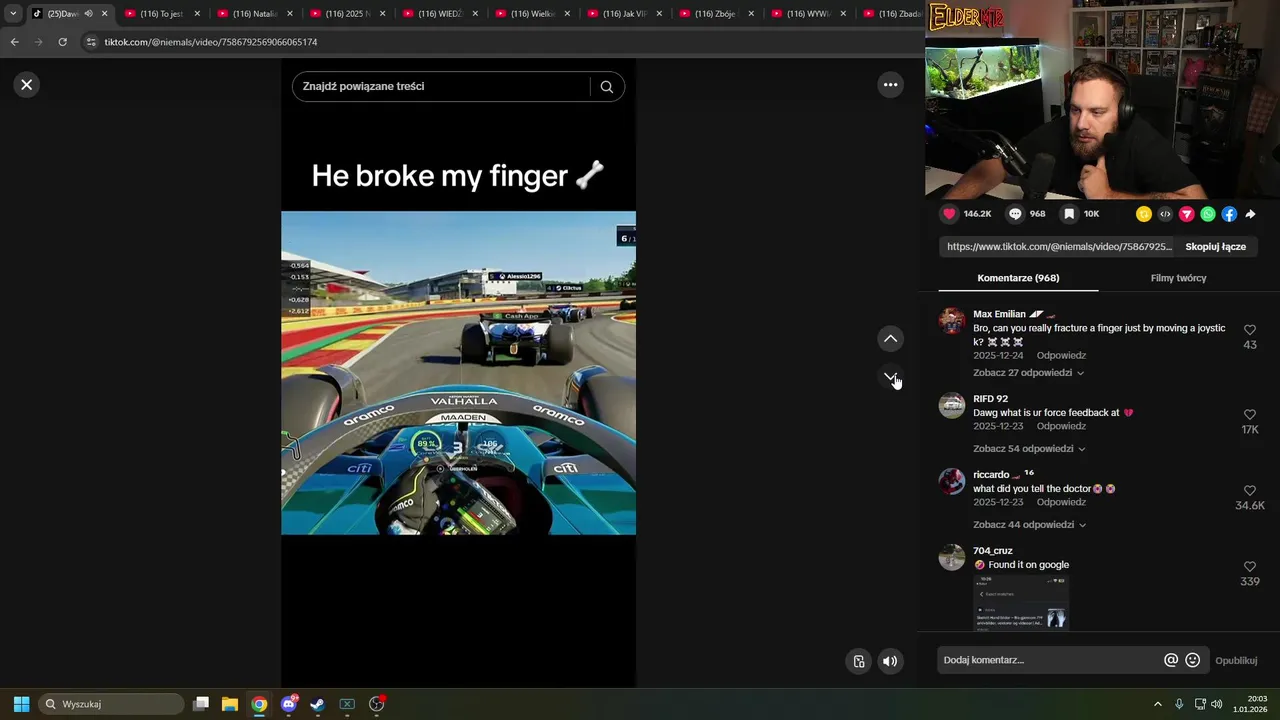Open Steam from the taskbar
Viewport: 1280px width, 720px height.
(317, 704)
